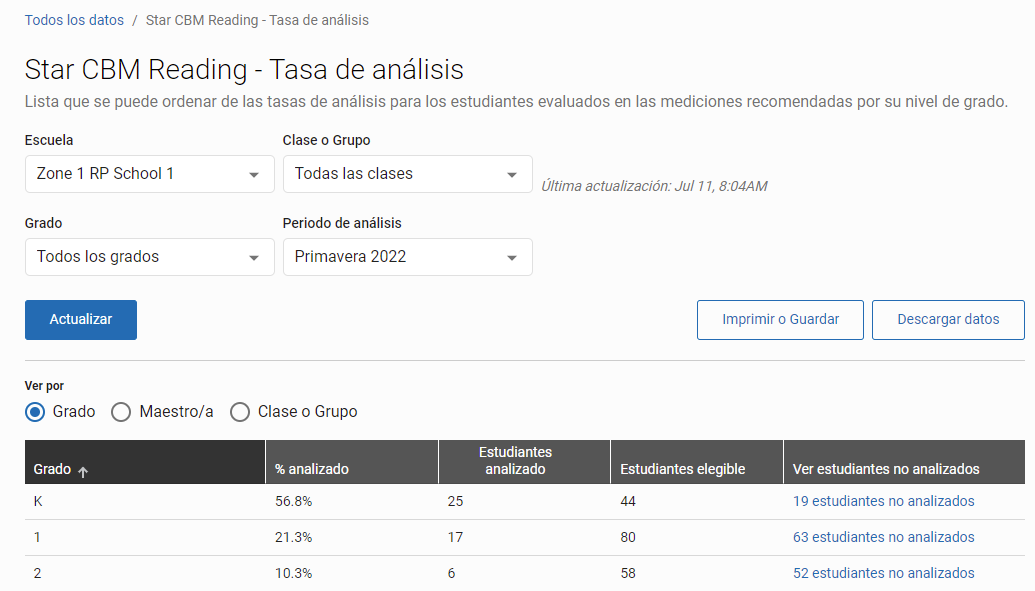Expand the Clase o Grupo dropdown
1035x591 pixels.
[407, 174]
